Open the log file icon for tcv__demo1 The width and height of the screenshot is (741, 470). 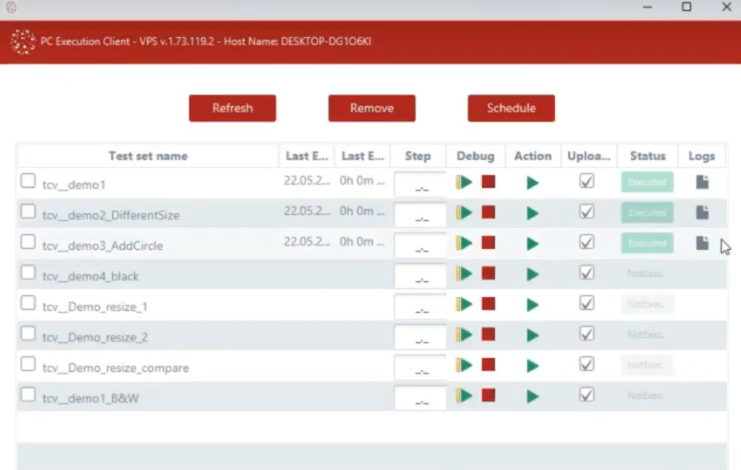(702, 182)
